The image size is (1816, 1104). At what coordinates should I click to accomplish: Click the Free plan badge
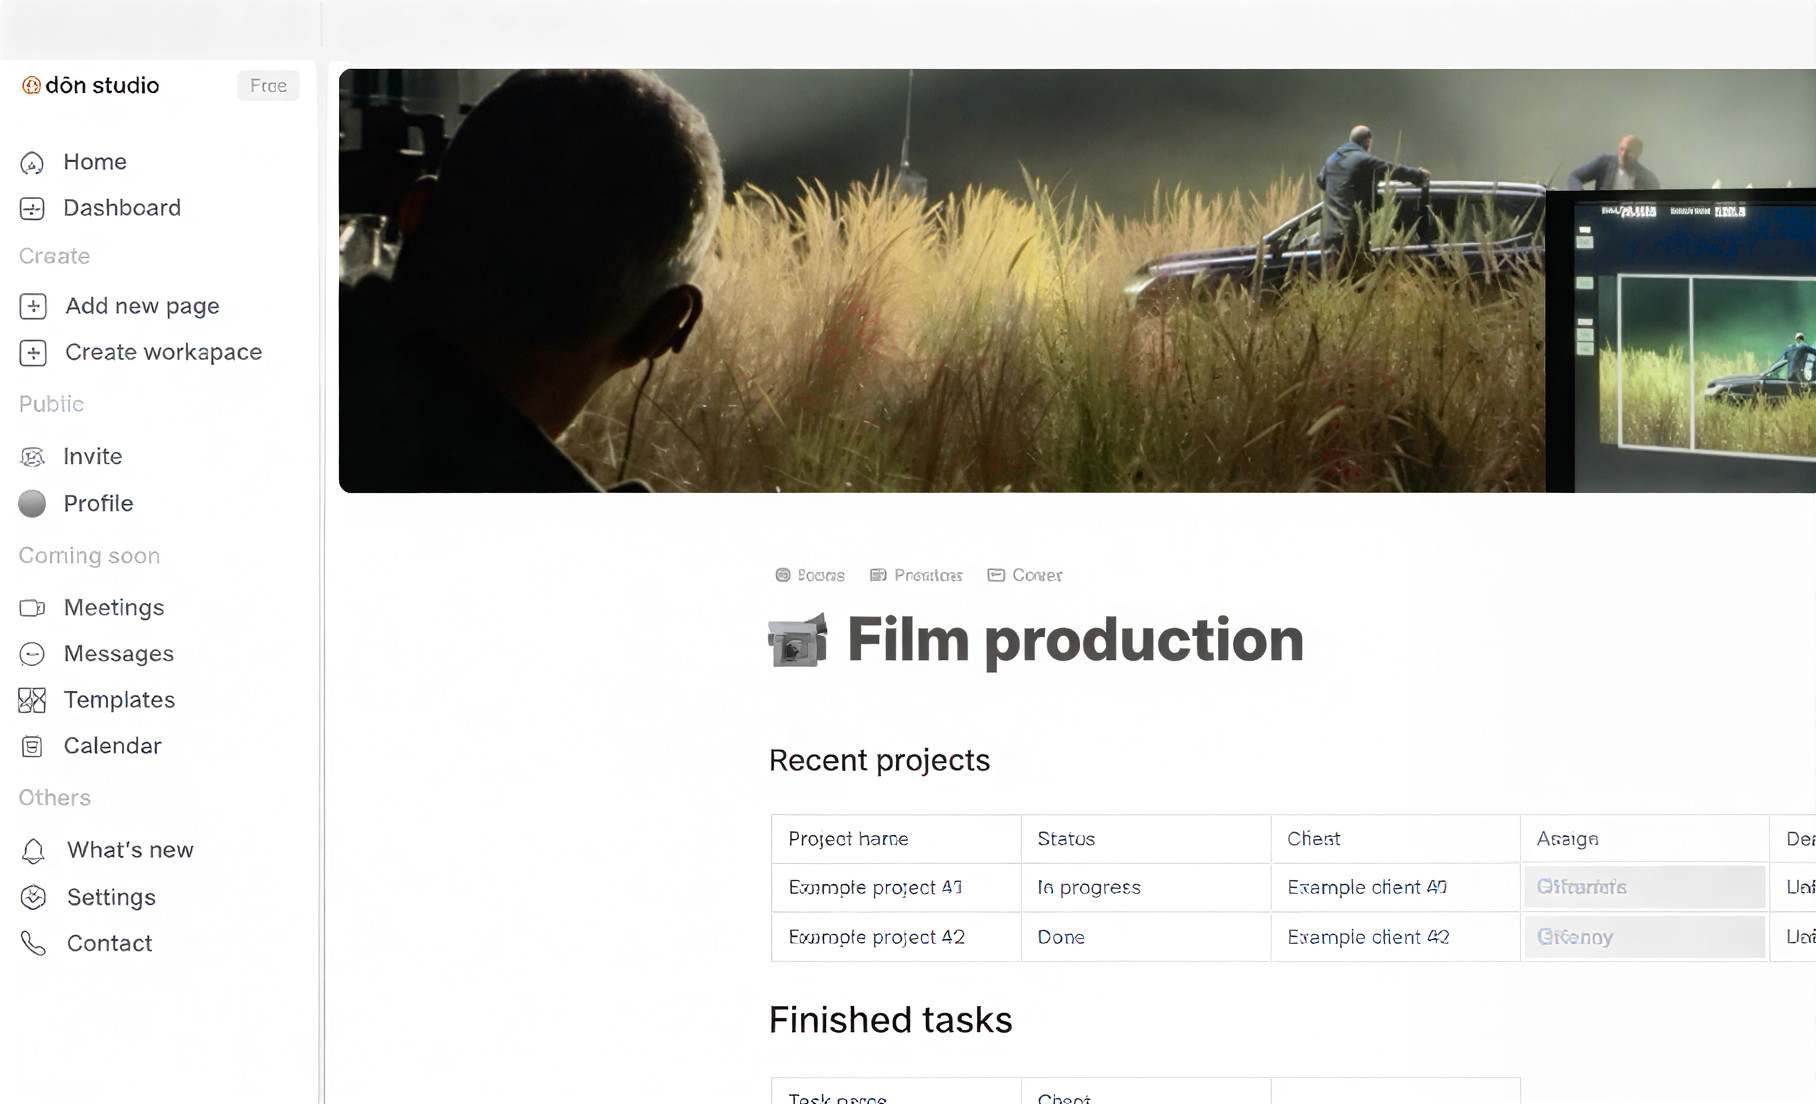[268, 86]
